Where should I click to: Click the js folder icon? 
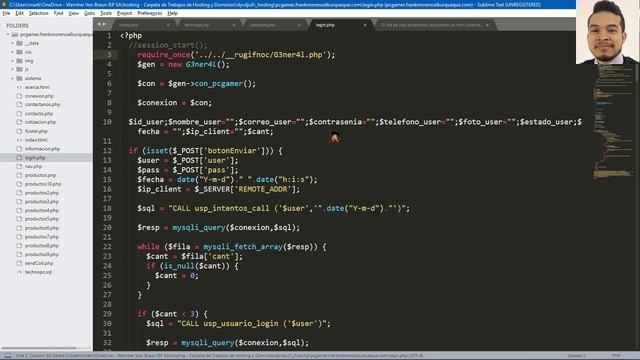[19, 69]
